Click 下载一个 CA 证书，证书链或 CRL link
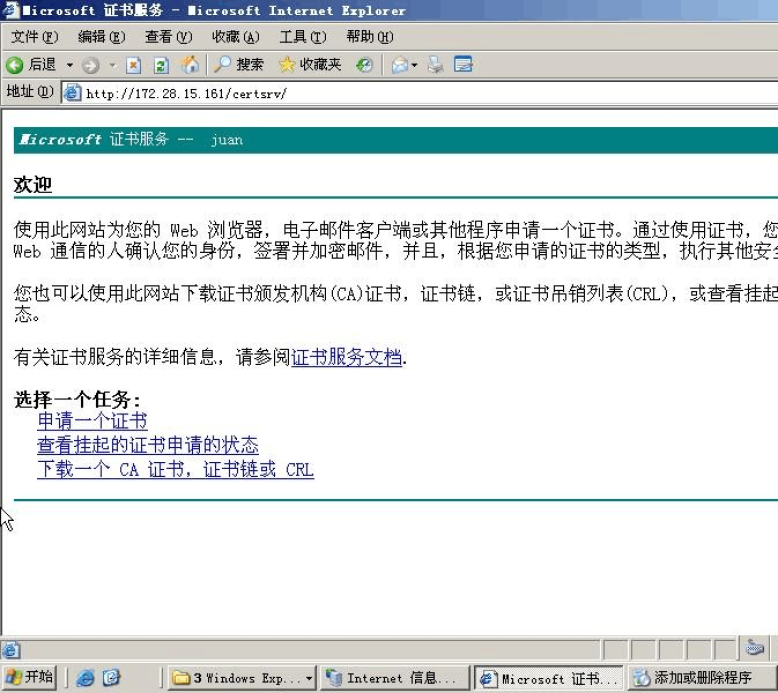 tap(175, 469)
